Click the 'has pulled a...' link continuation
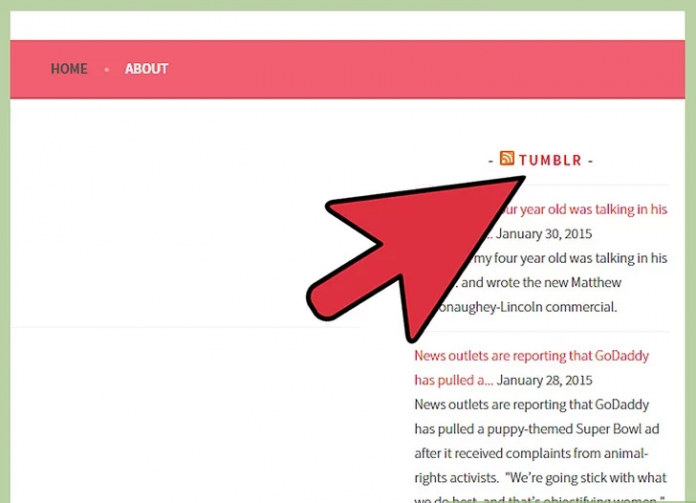Viewport: 696px width, 503px height. 454,380
